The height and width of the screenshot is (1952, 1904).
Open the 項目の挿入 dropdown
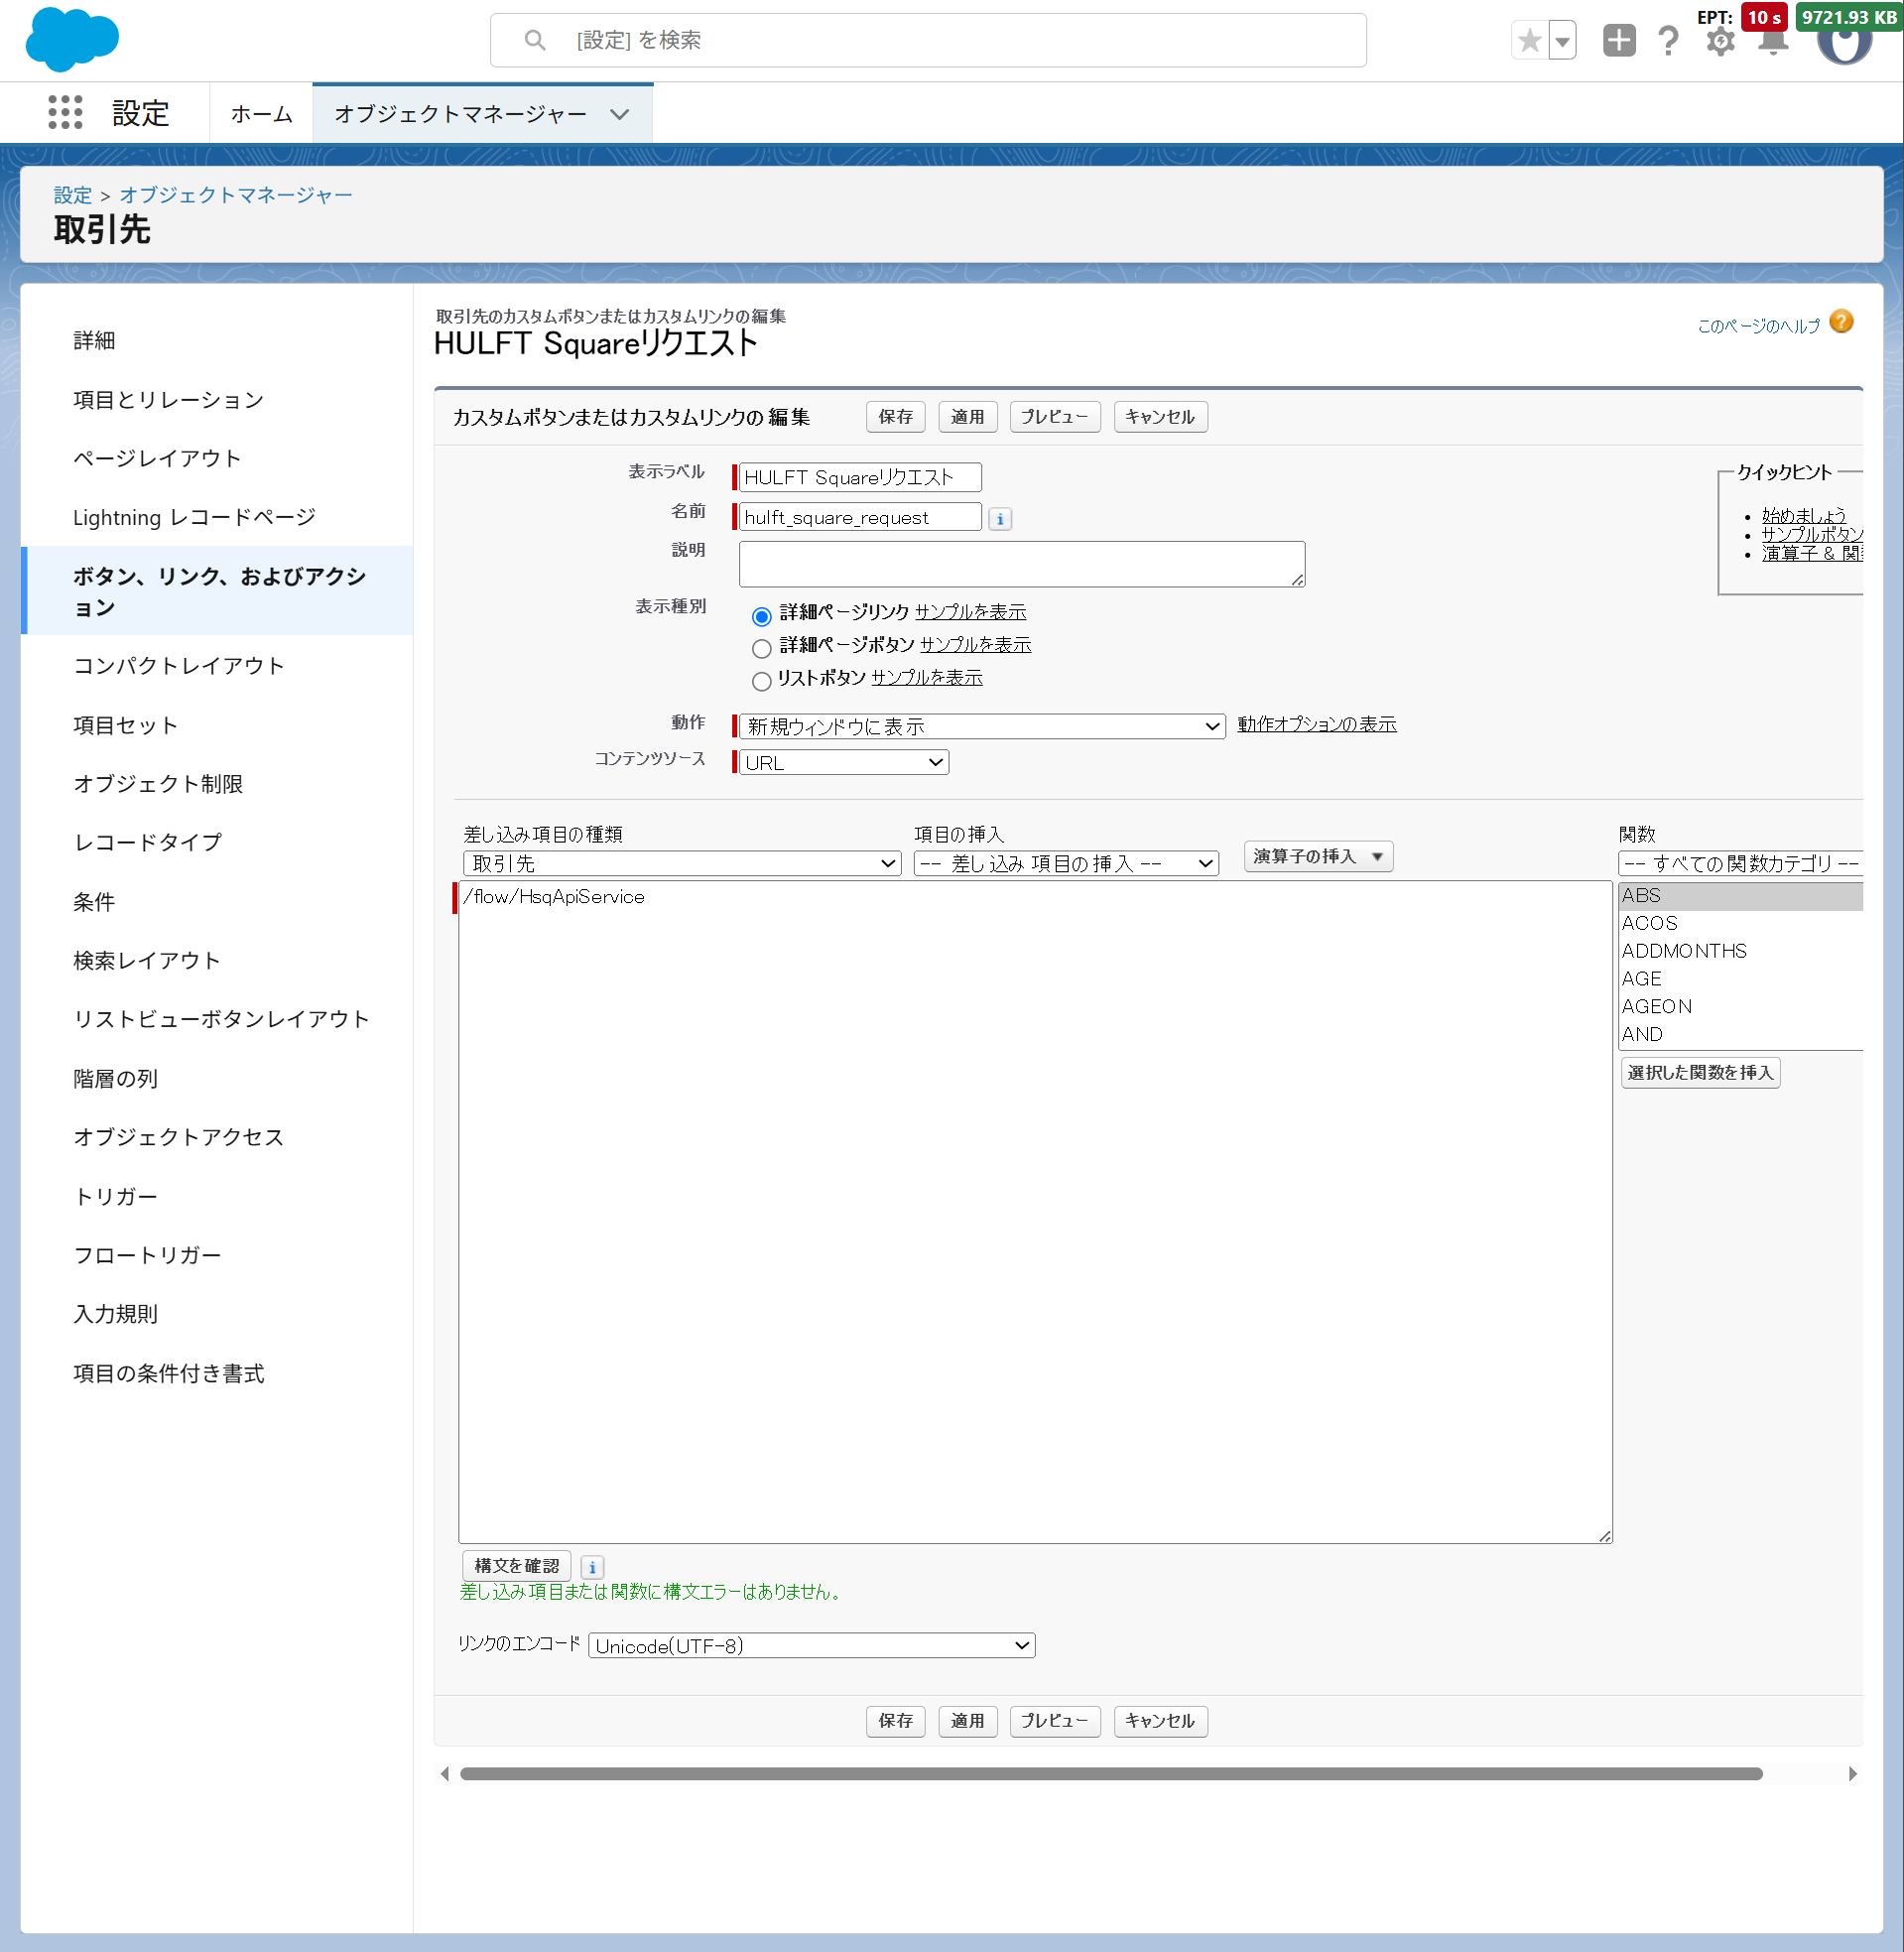[x=1066, y=863]
